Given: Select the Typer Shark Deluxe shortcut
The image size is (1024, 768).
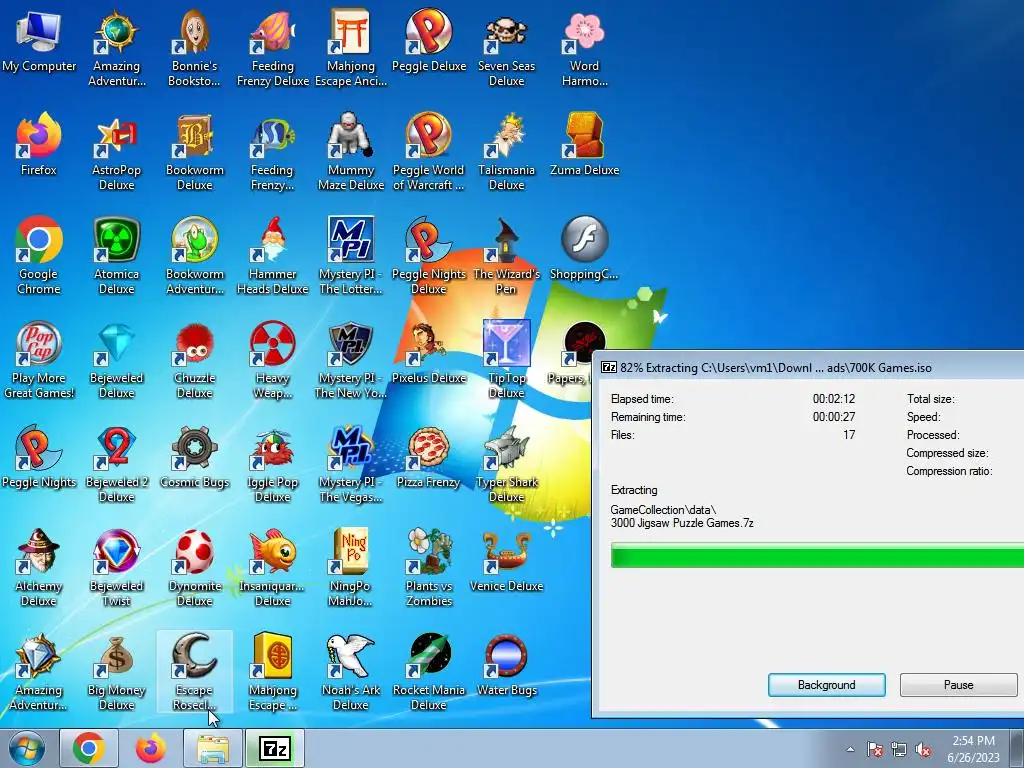Looking at the screenshot, I should pos(506,464).
